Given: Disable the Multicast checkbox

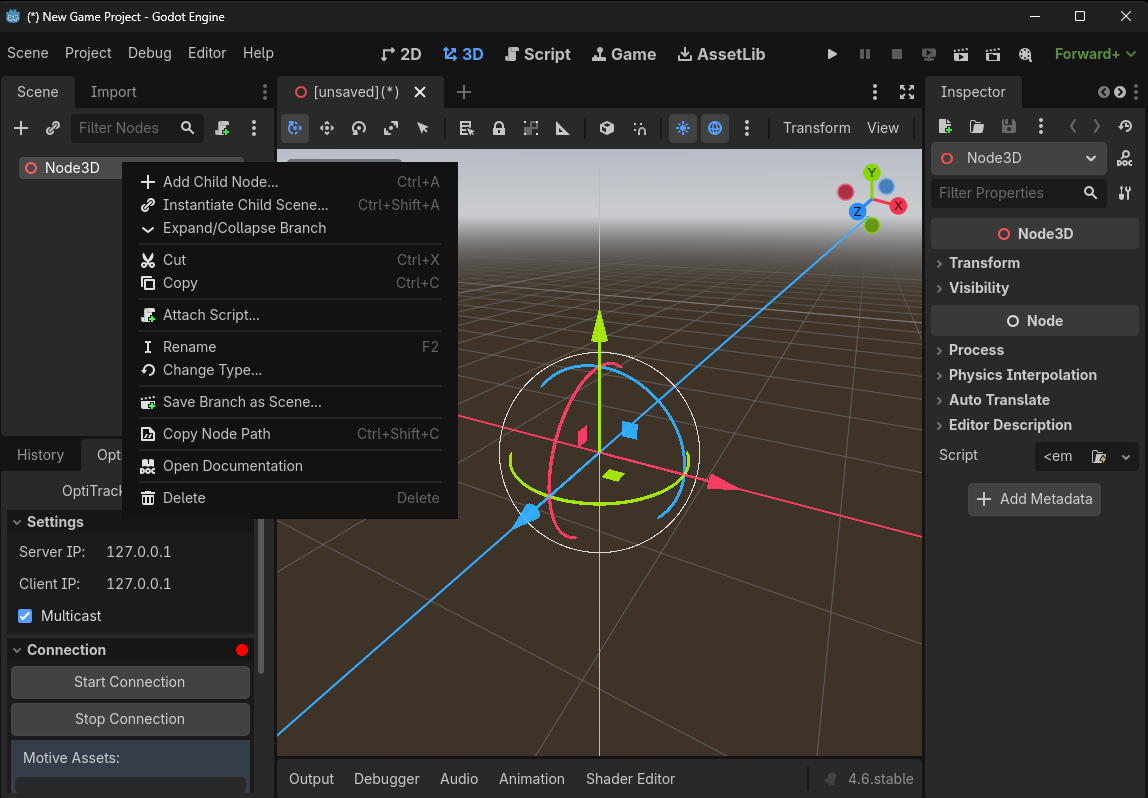Looking at the screenshot, I should [24, 616].
